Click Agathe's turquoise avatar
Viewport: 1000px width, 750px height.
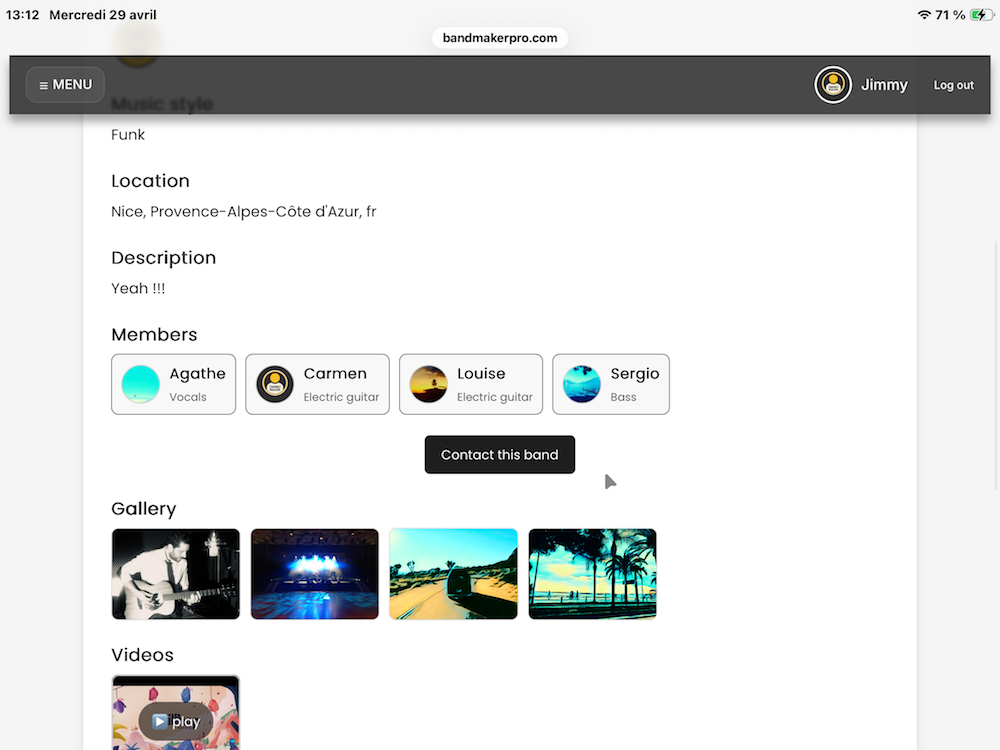point(140,384)
